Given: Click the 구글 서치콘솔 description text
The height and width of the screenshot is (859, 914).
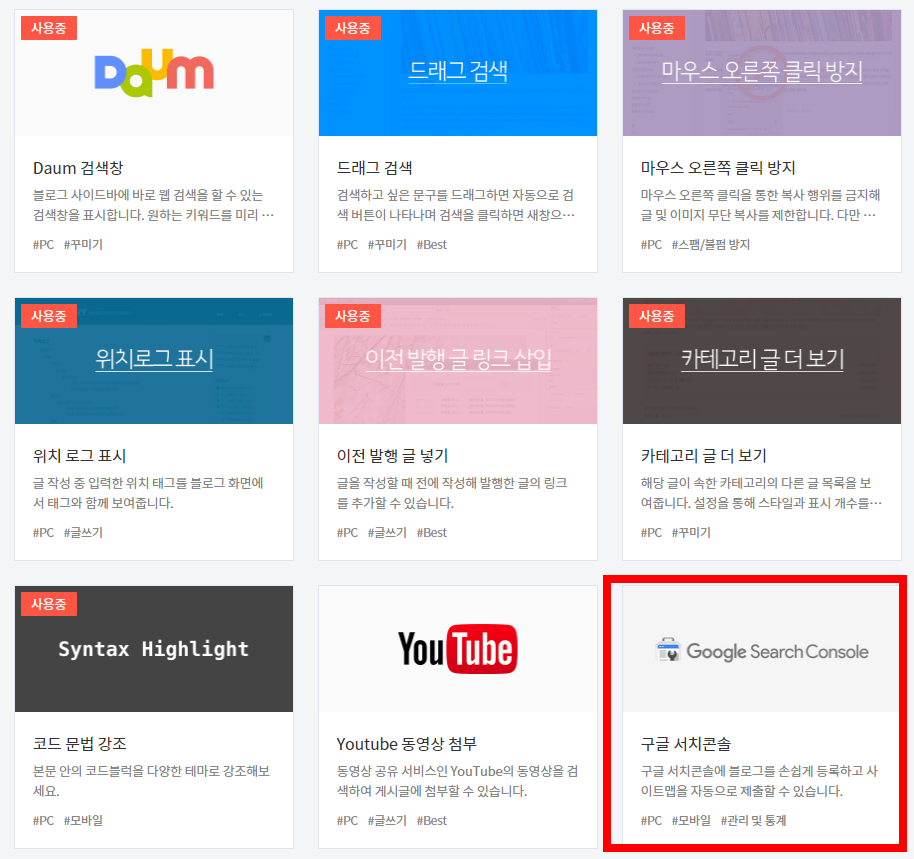Looking at the screenshot, I should coord(759,781).
